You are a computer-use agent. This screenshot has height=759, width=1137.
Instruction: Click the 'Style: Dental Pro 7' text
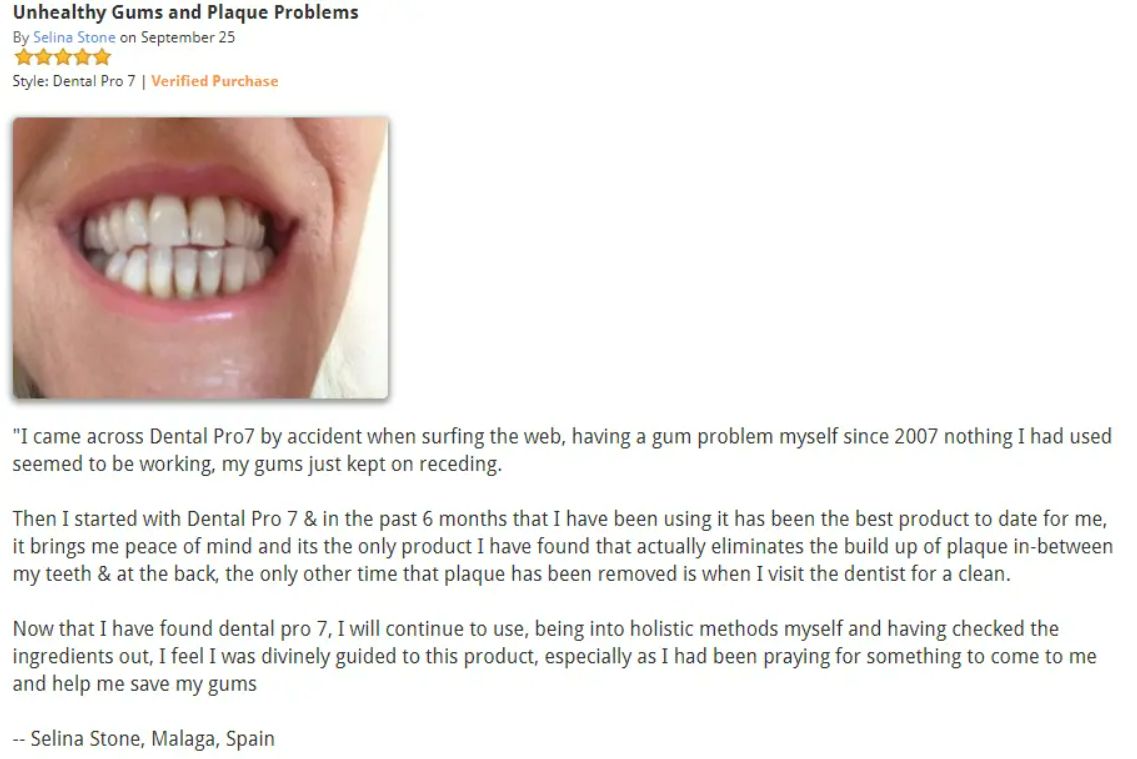tap(74, 81)
